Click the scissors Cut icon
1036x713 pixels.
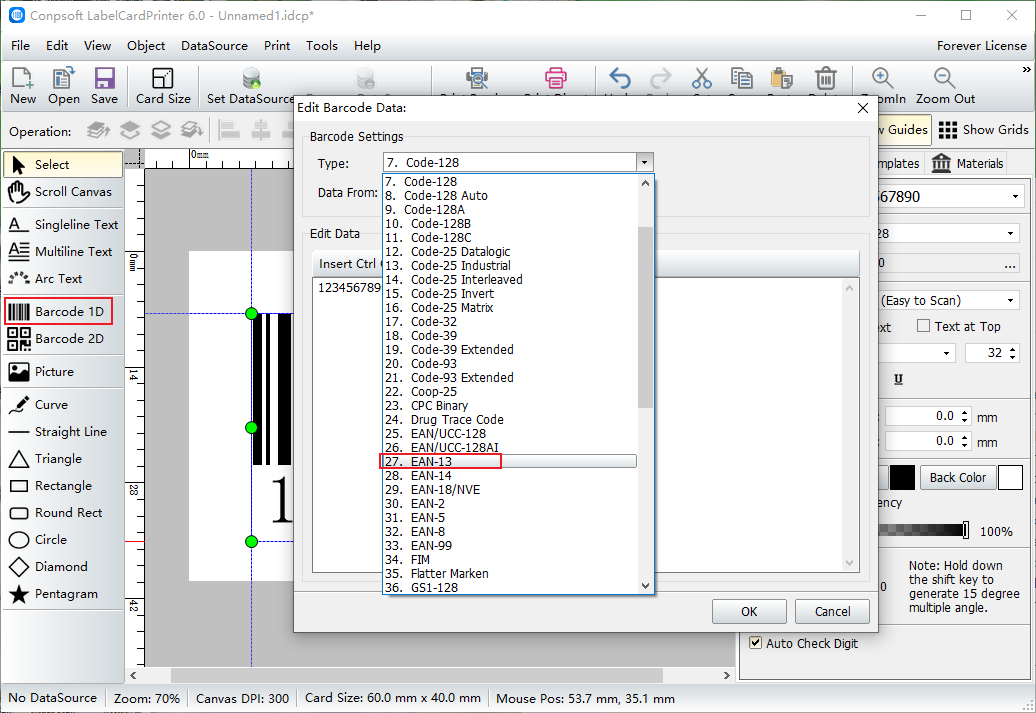tap(702, 79)
